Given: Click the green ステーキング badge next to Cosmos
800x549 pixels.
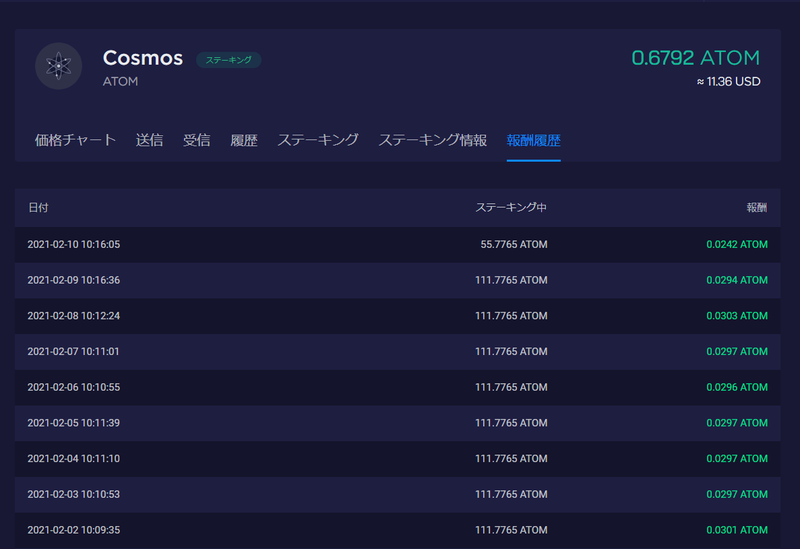Looking at the screenshot, I should 229,60.
